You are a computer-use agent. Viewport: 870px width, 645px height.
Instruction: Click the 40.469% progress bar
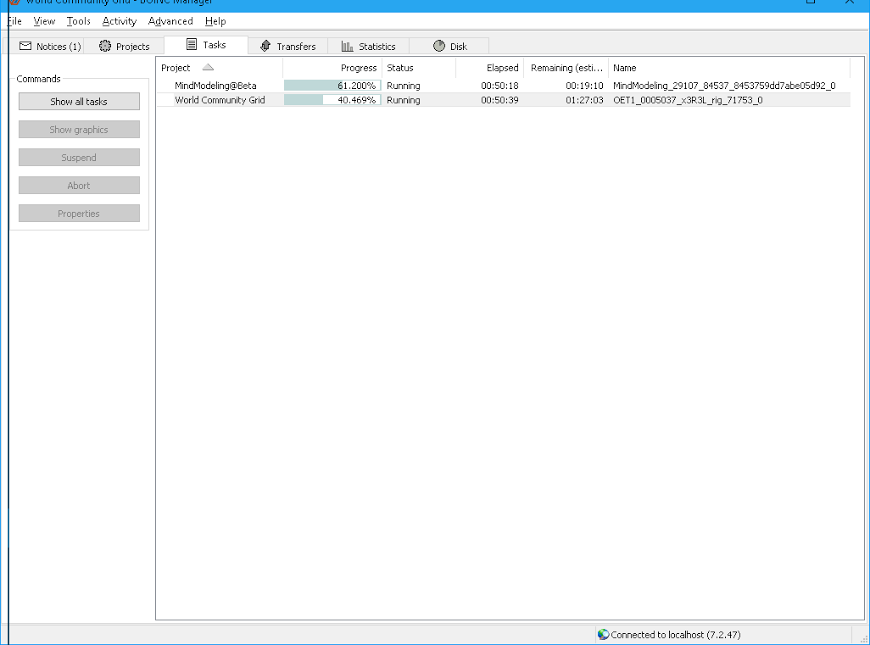[332, 100]
